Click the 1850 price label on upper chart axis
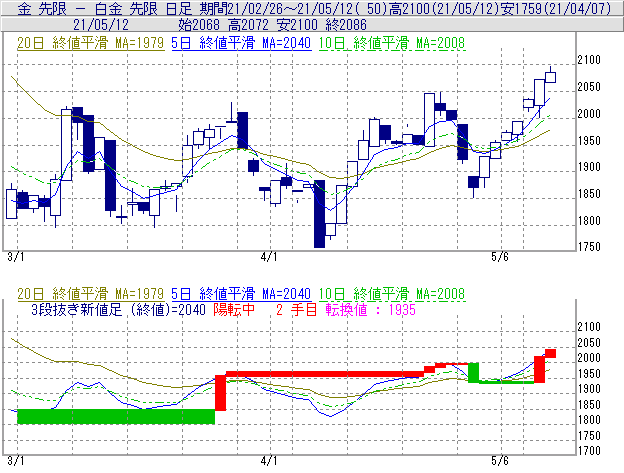 click(x=589, y=194)
